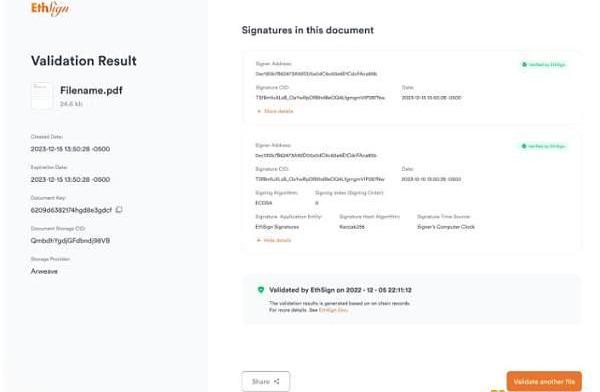
Task: Click the Document Storage CID value
Action: pyautogui.click(x=70, y=240)
